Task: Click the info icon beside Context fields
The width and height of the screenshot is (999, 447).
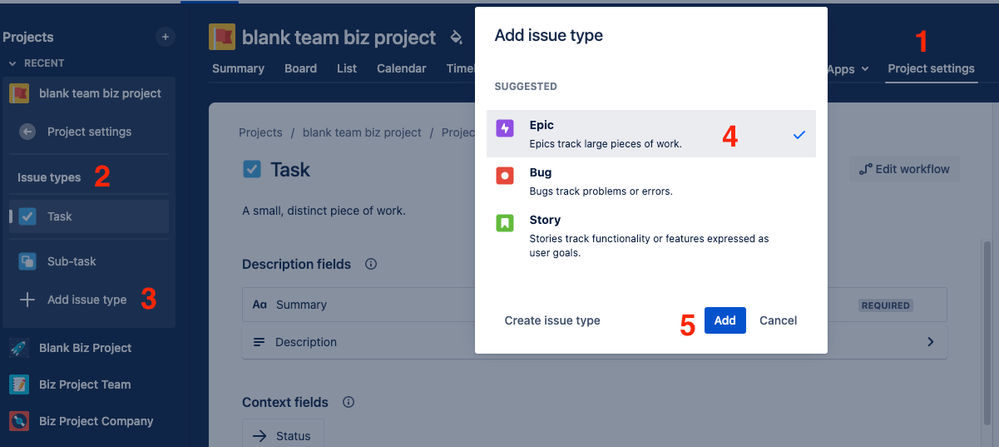Action: click(x=348, y=403)
